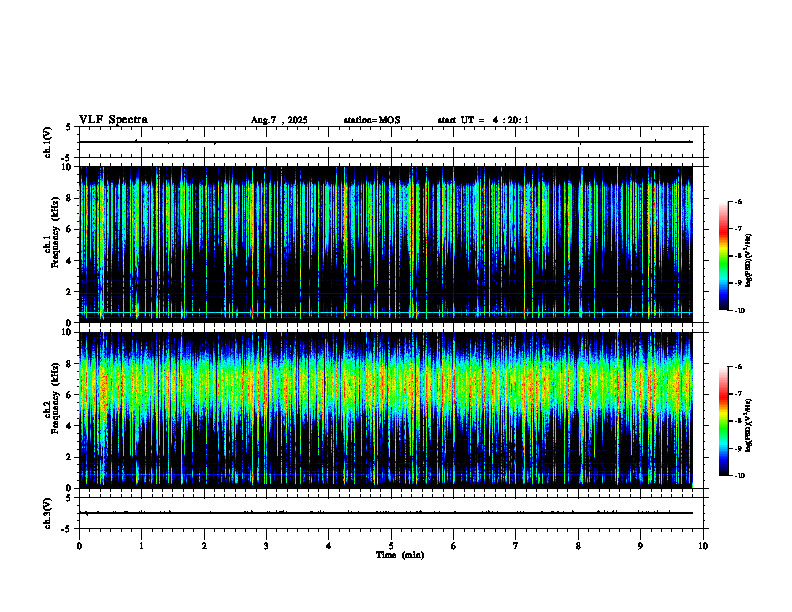792x612 pixels.
Task: Click the '-6' value on ch.1 color bar
Action: pyautogui.click(x=738, y=202)
